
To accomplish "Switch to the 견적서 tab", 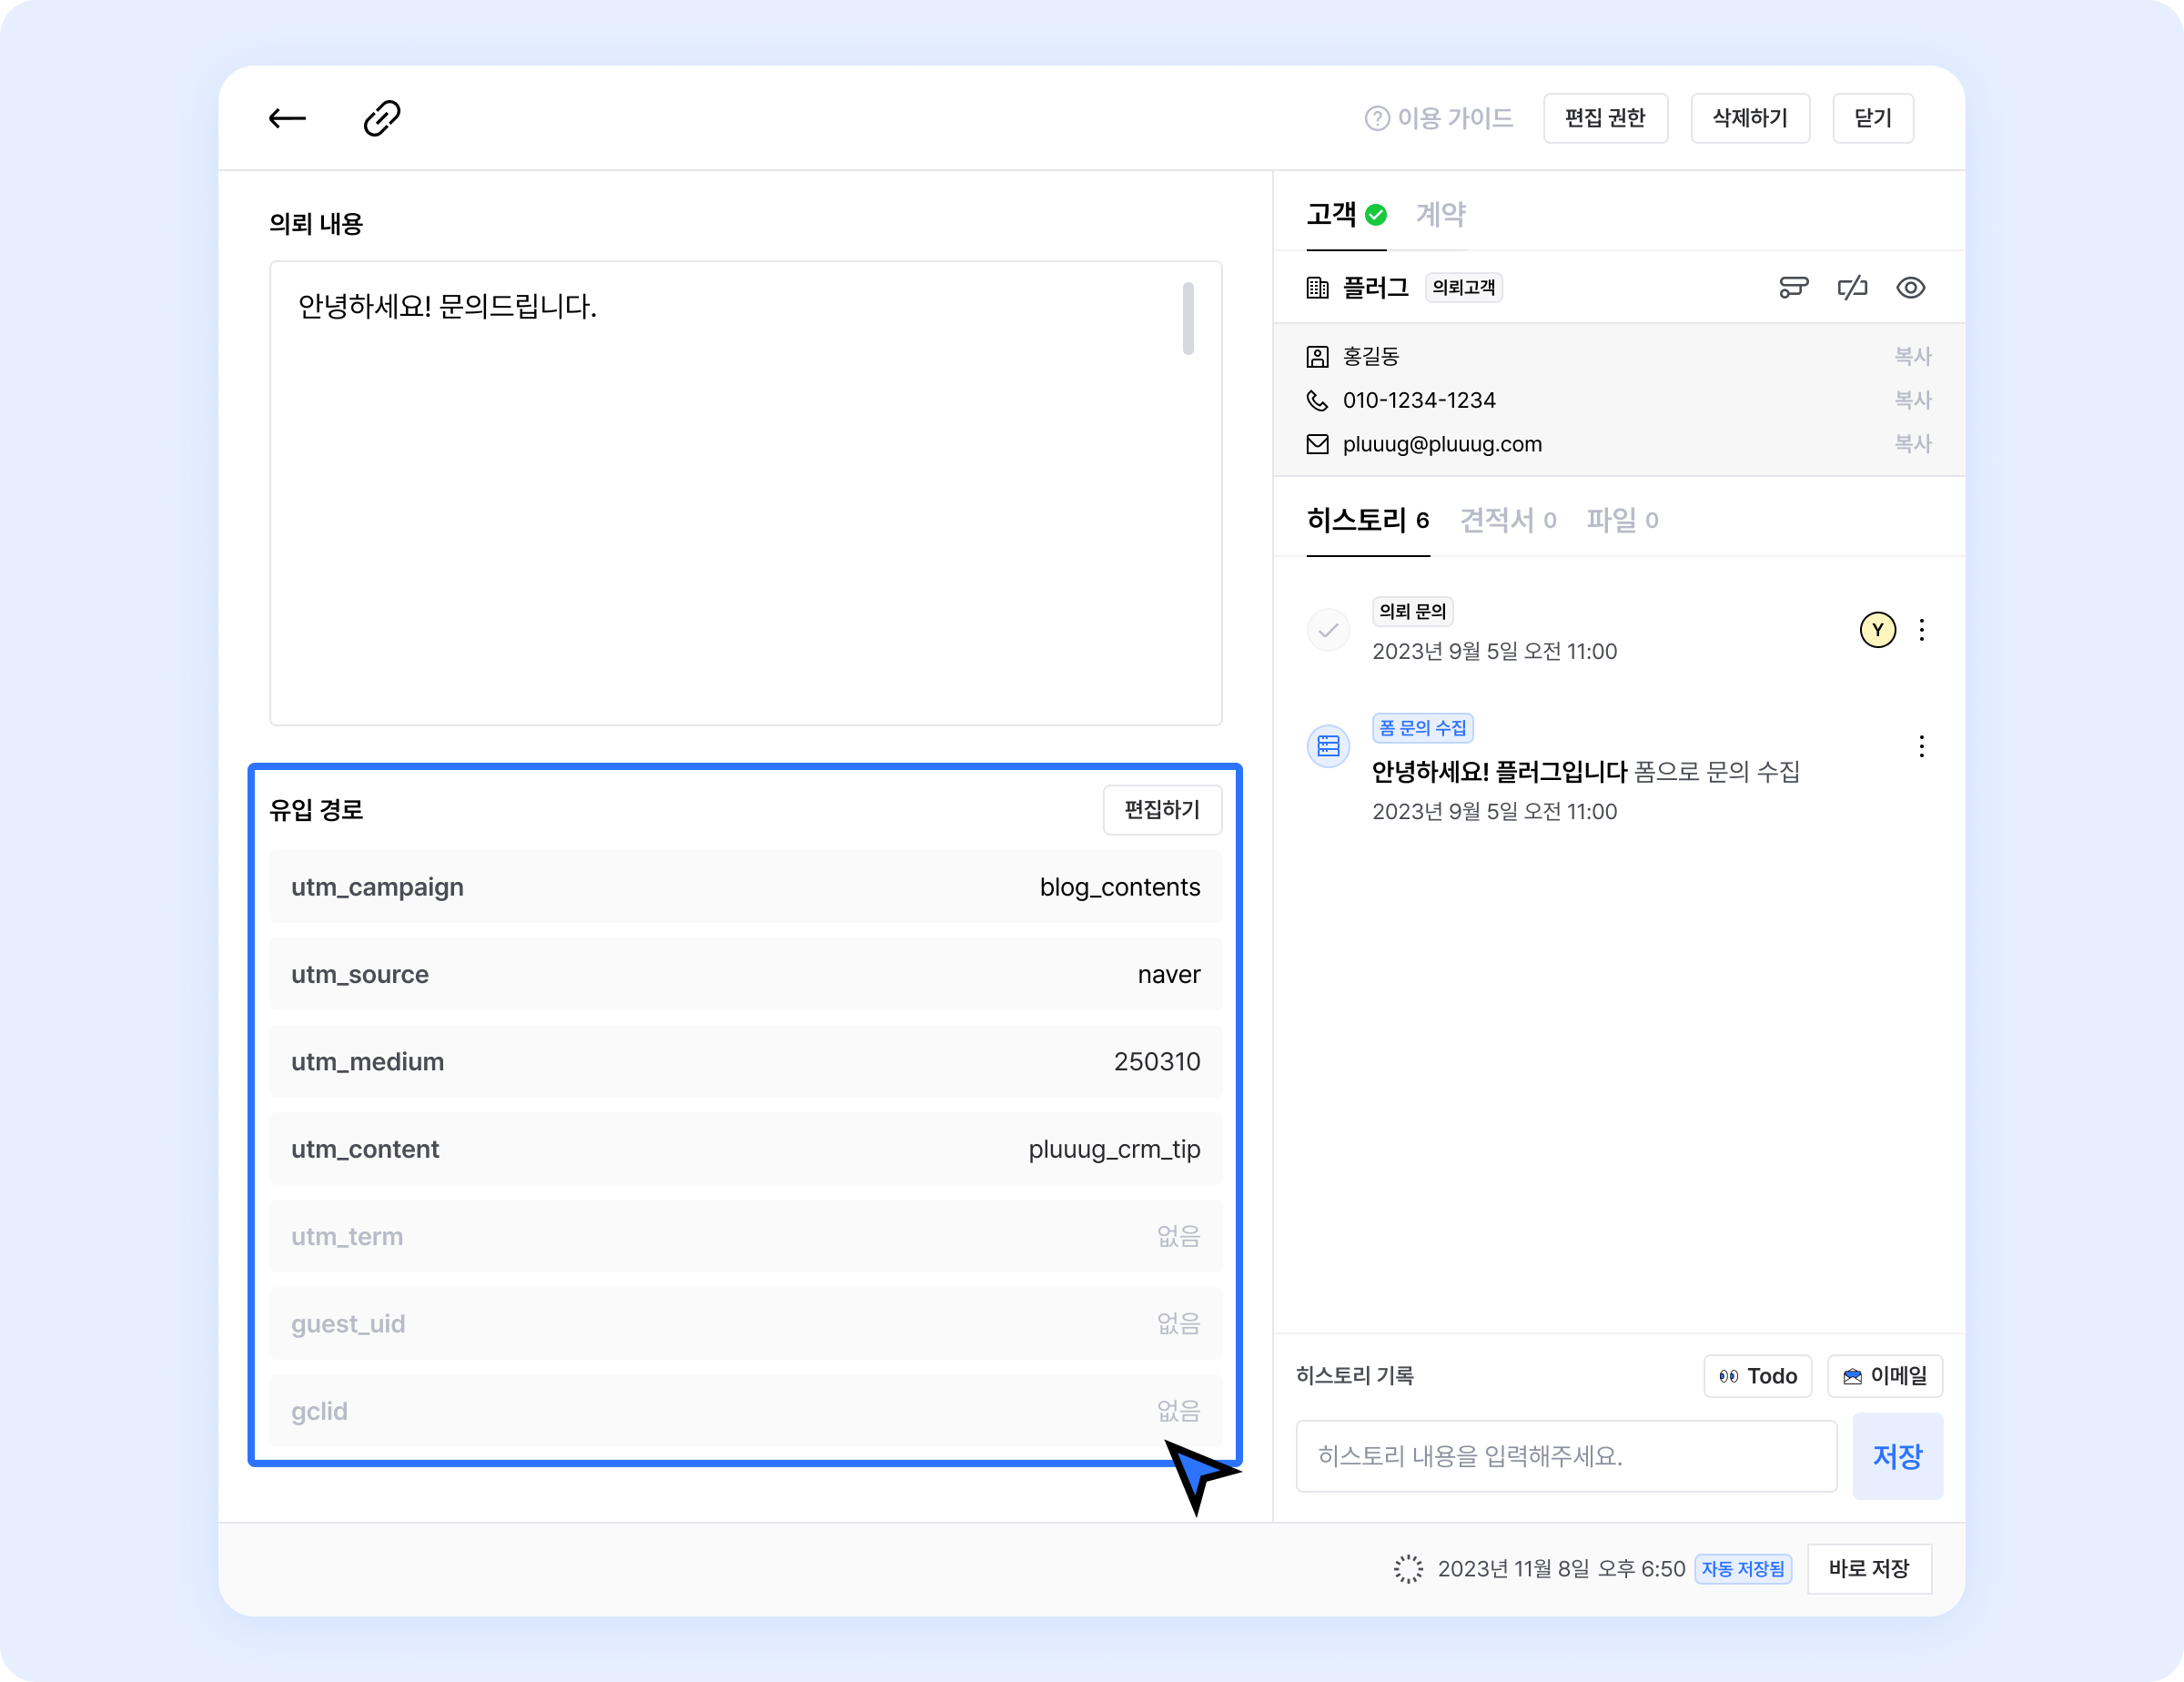I will tap(1507, 520).
